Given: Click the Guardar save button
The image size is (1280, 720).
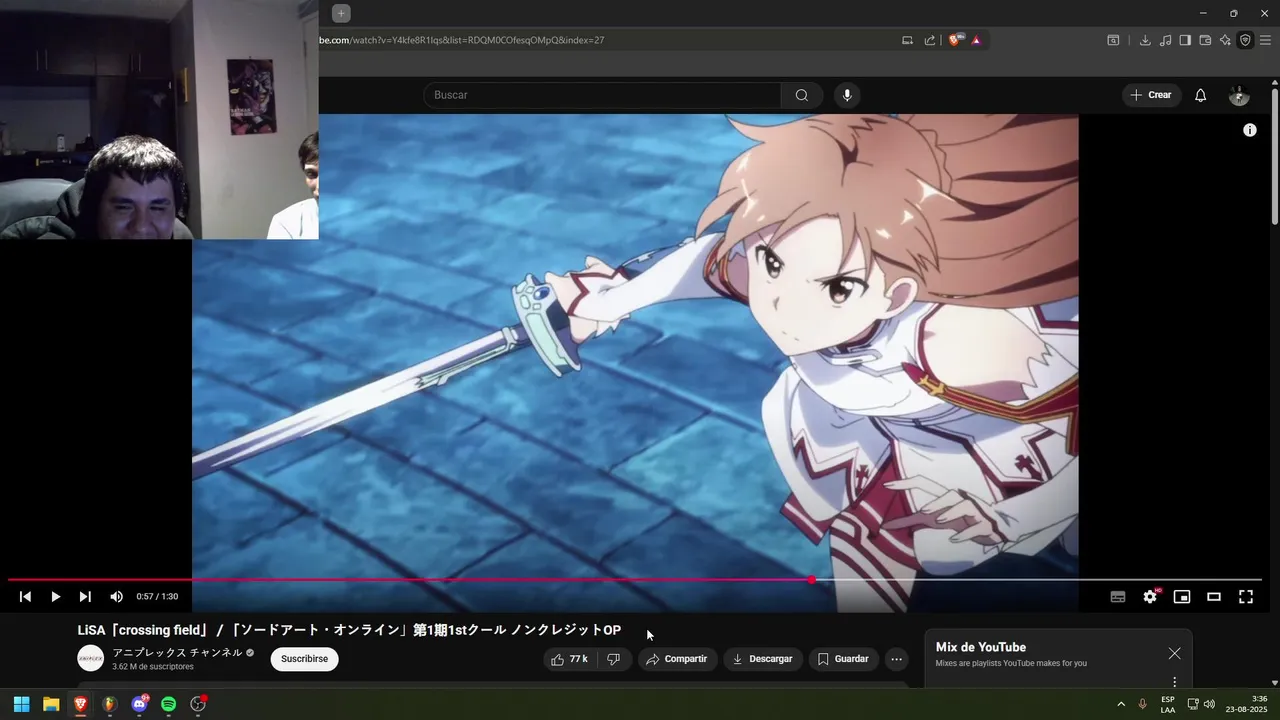Looking at the screenshot, I should pyautogui.click(x=843, y=659).
